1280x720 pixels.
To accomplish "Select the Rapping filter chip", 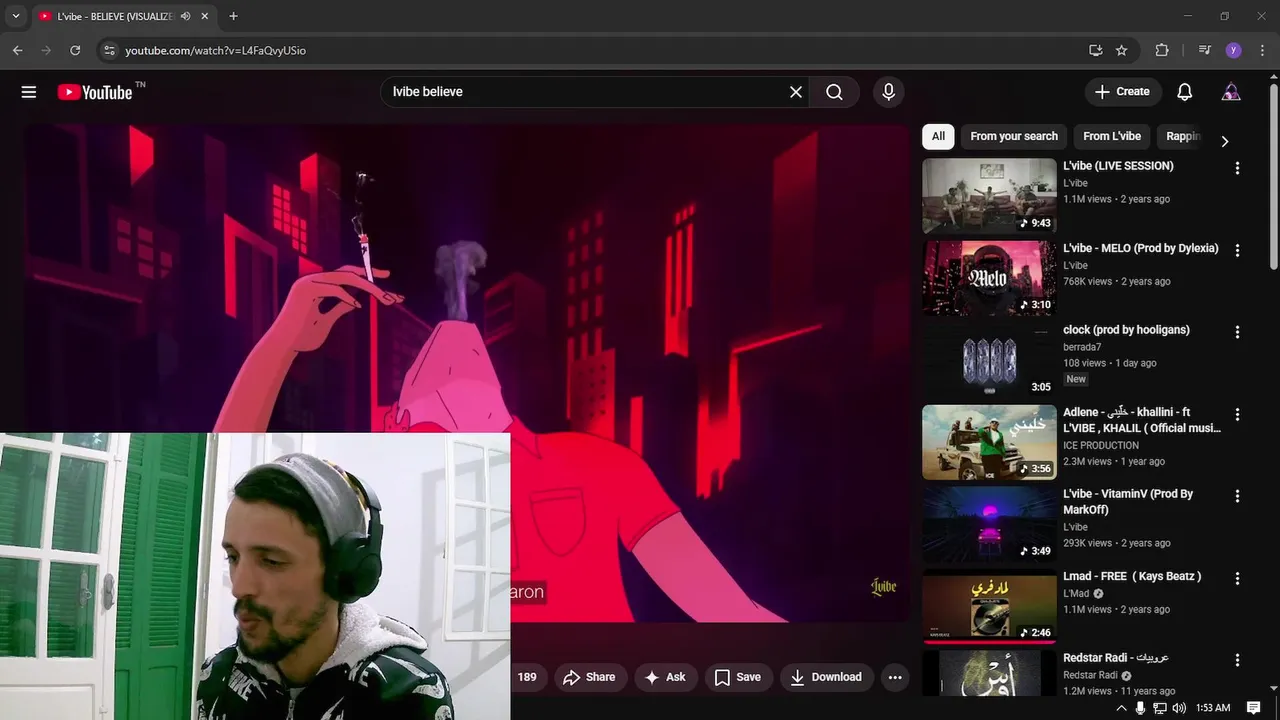I will 1183,136.
